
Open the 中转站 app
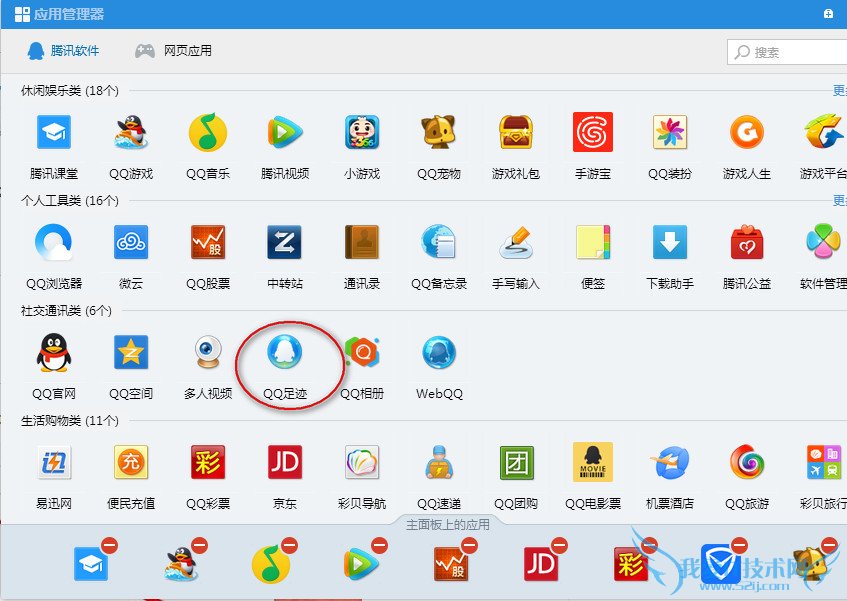click(285, 242)
